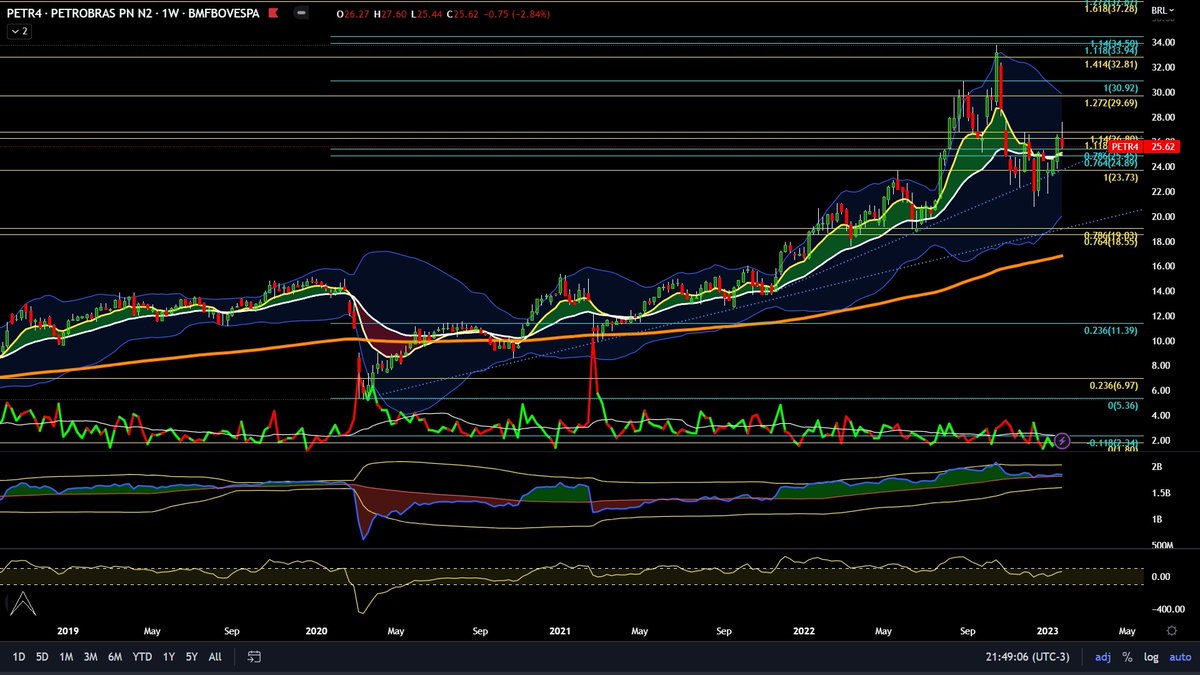Open timezone menu showing 21:49:06 (UTC-3)

(x=1030, y=657)
